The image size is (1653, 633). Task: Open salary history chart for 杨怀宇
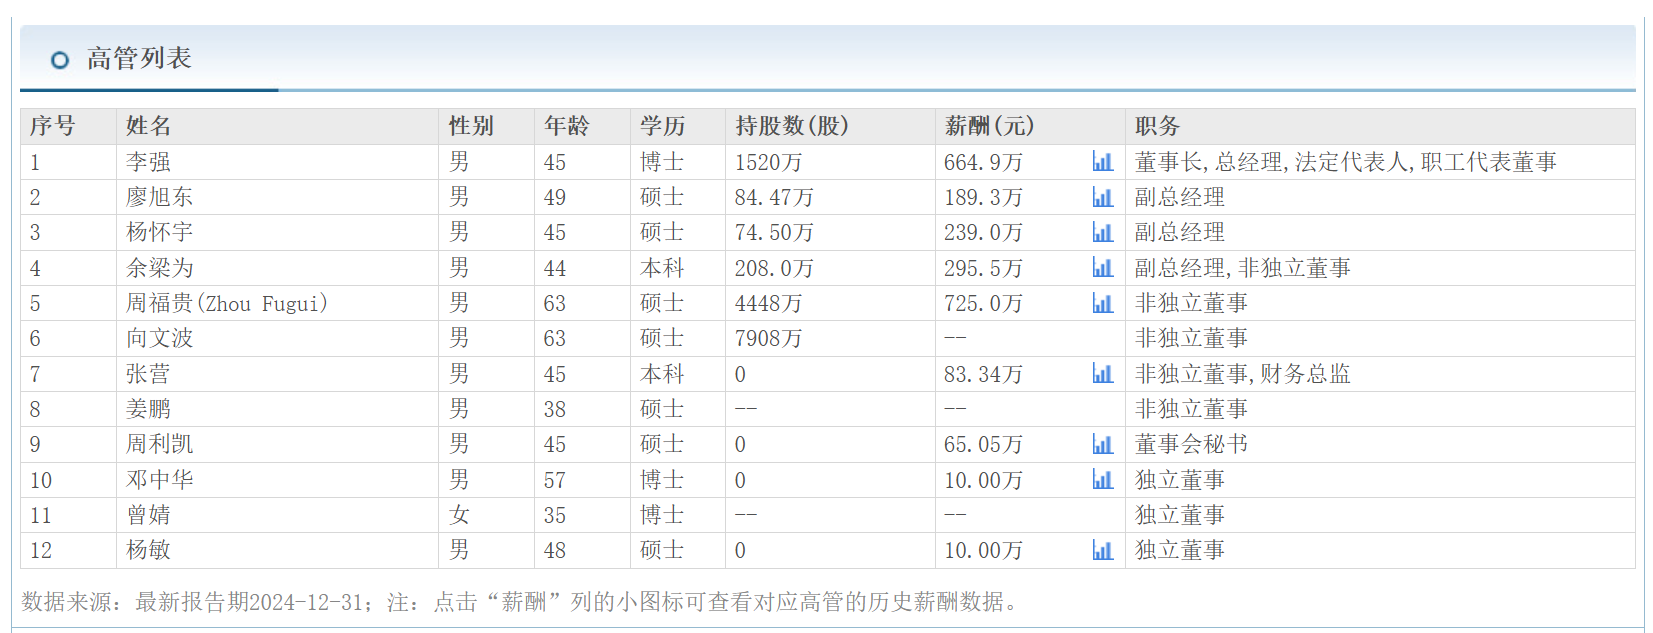pos(1102,232)
